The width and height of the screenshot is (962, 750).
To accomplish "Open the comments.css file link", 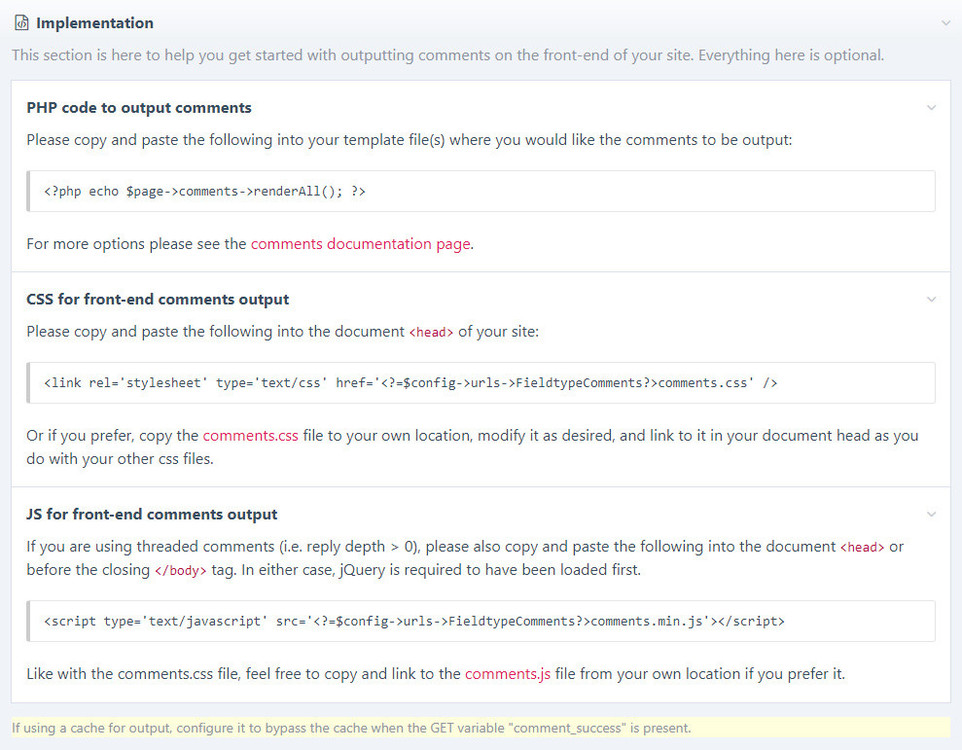I will 250,436.
